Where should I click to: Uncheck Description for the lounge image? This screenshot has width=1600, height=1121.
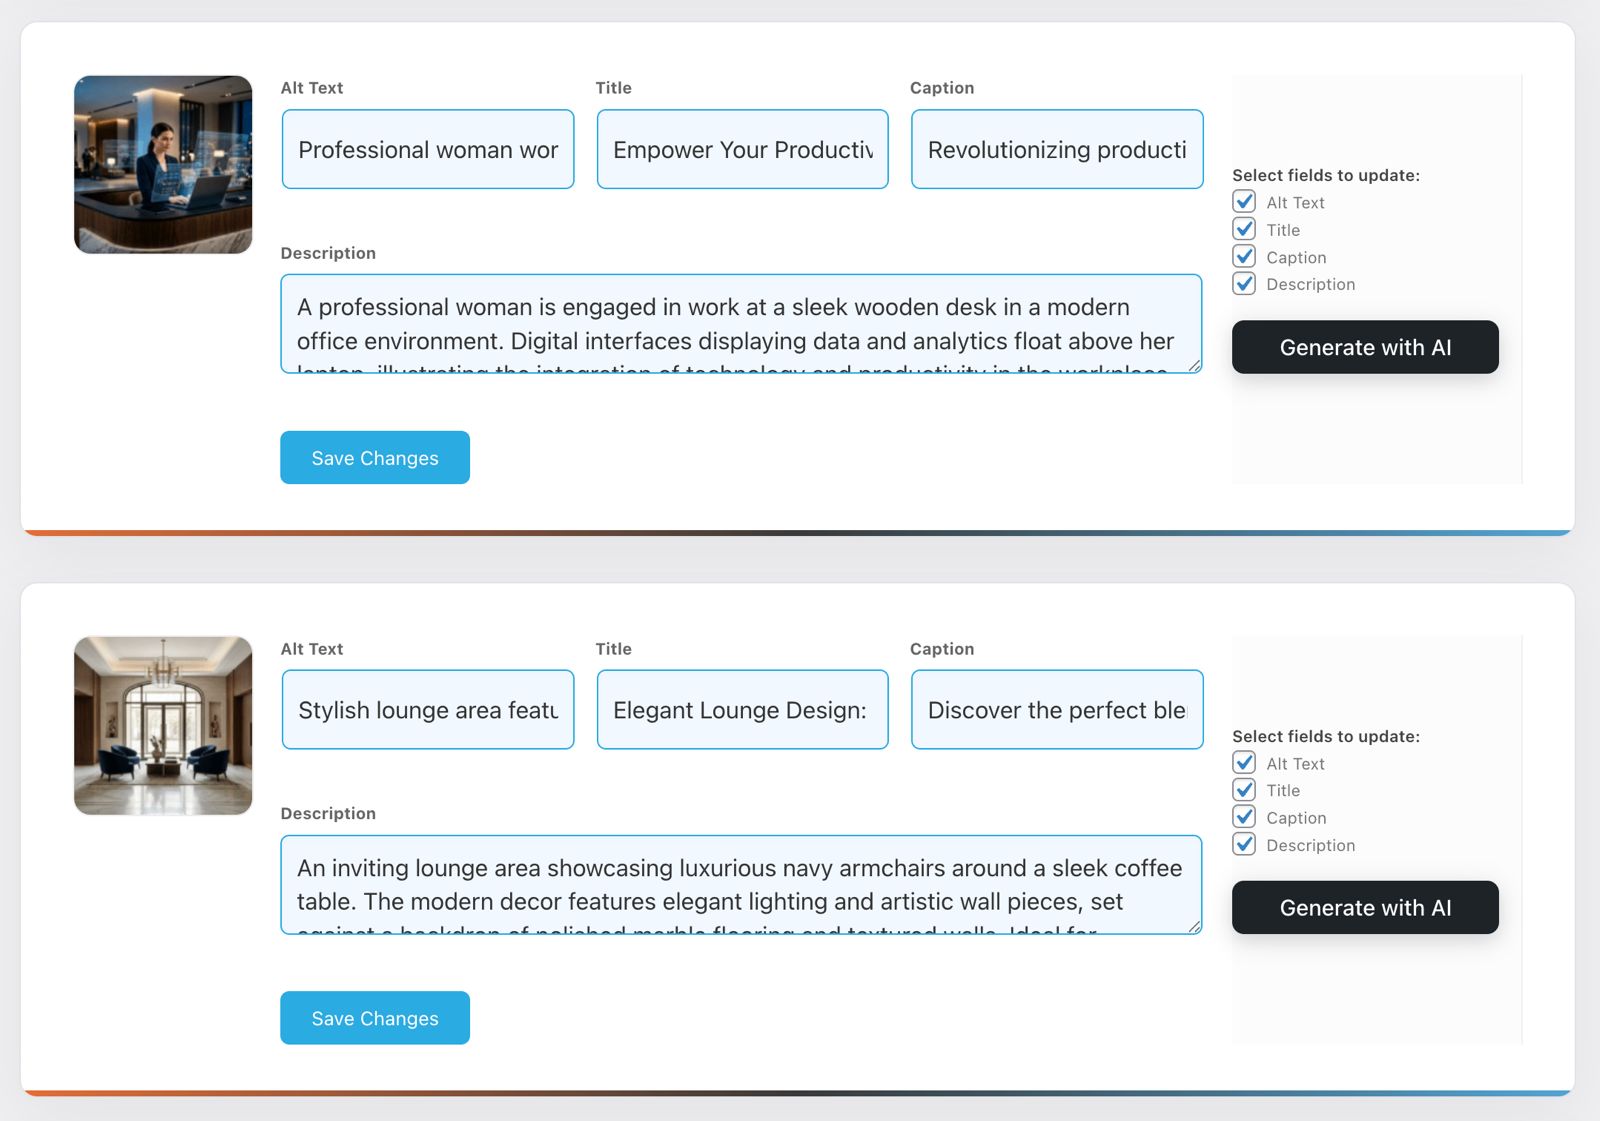1244,845
